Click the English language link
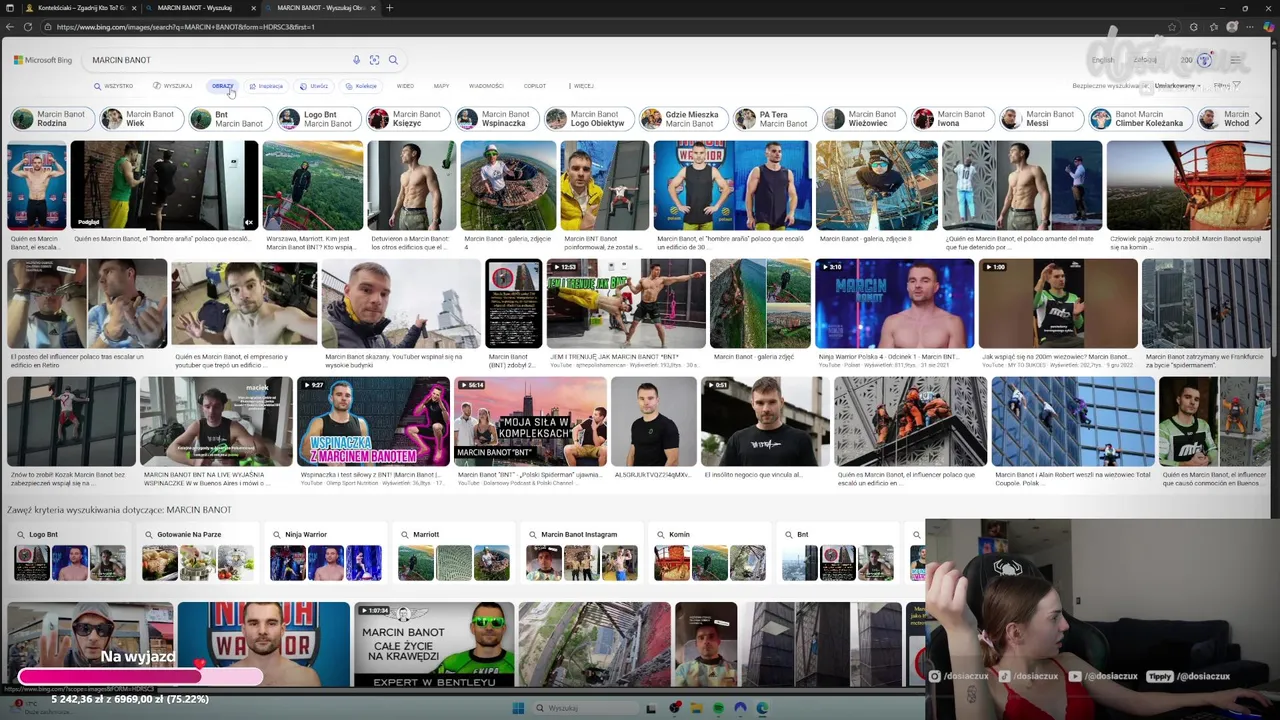 1103,60
